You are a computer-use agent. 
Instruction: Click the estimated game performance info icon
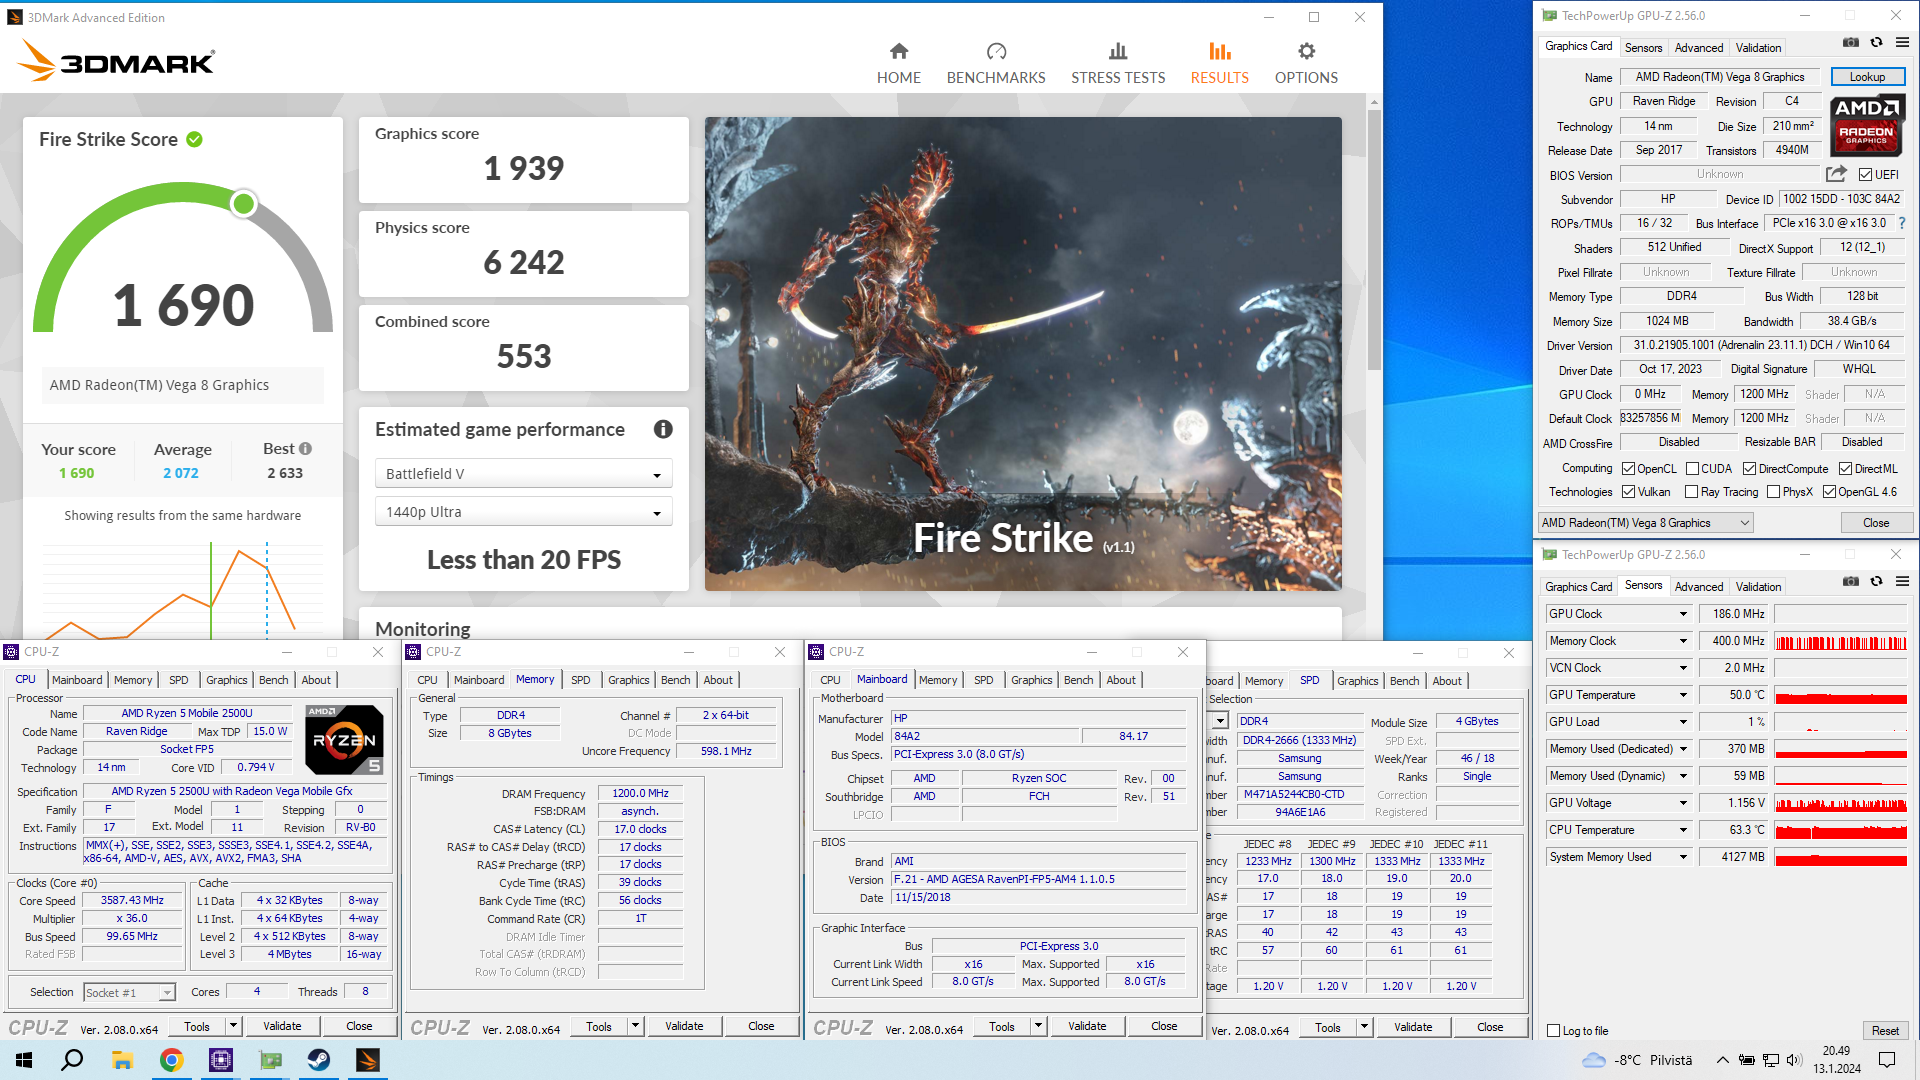663,429
